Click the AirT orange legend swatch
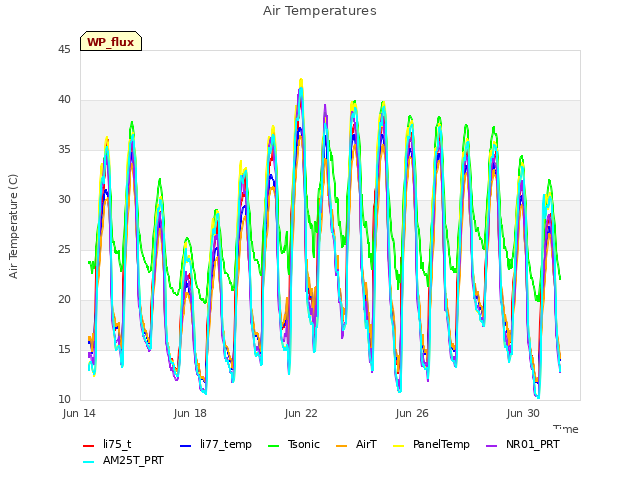 pos(342,446)
